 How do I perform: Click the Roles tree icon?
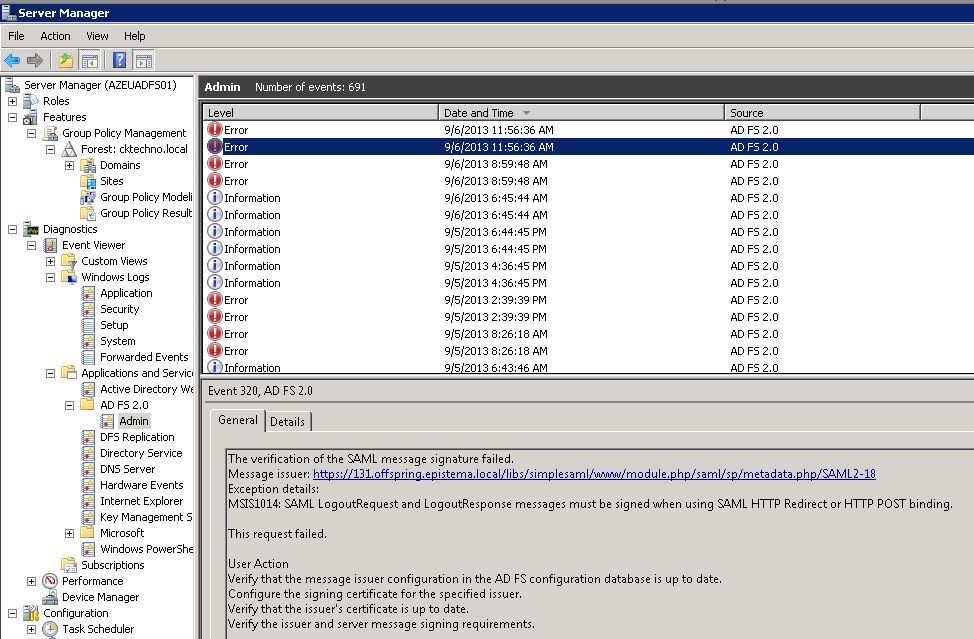(x=30, y=101)
